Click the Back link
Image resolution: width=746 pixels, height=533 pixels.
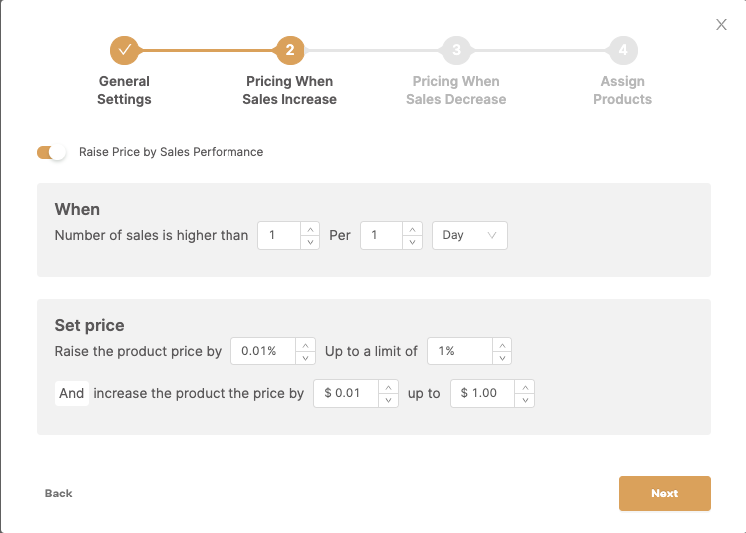59,494
